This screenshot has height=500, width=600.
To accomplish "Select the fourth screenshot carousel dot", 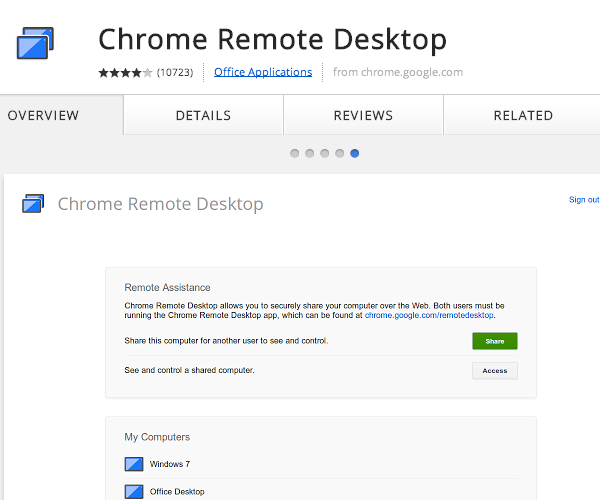I will pyautogui.click(x=339, y=153).
